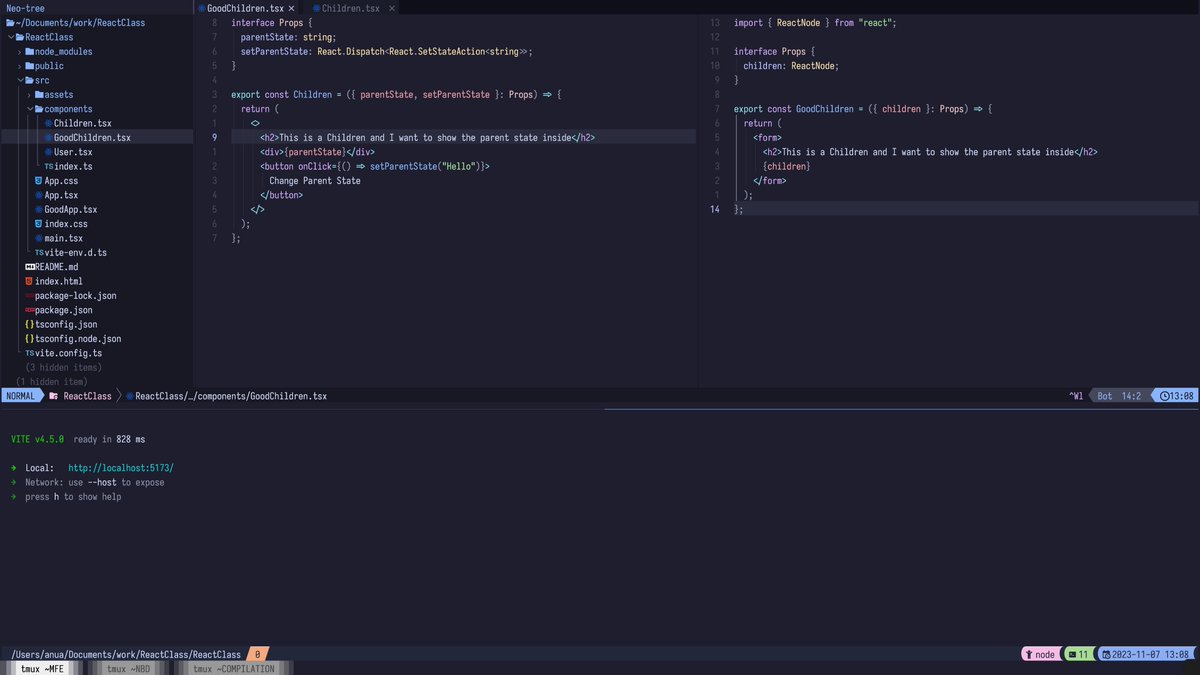Click the braces icon beside tsconfig.node.json

click(29, 339)
